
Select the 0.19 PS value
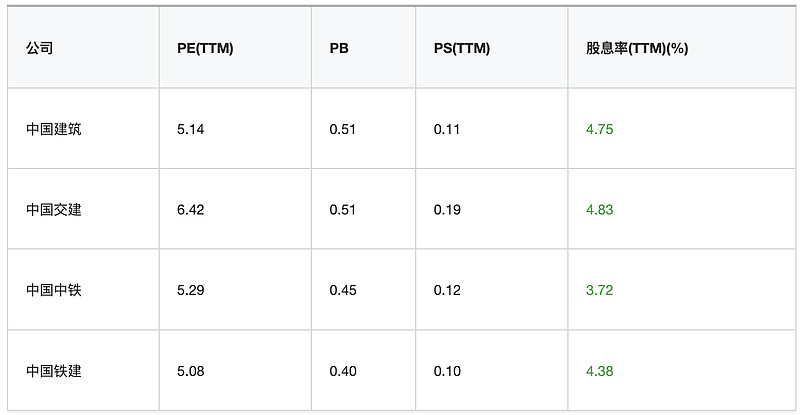[x=447, y=210]
